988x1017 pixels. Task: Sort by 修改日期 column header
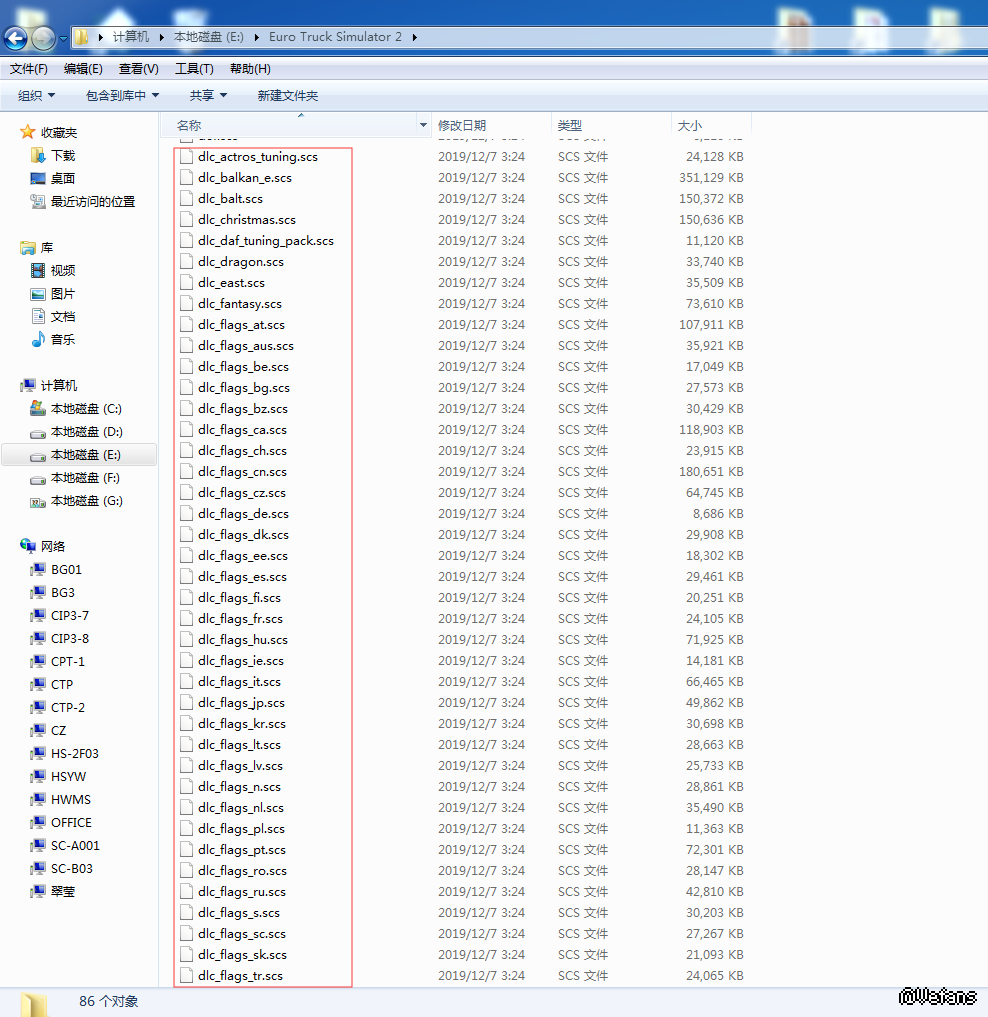point(462,126)
